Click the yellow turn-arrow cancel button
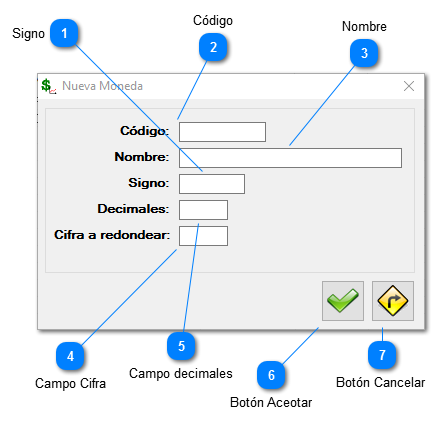Screen dimensions: 445x426 393,301
